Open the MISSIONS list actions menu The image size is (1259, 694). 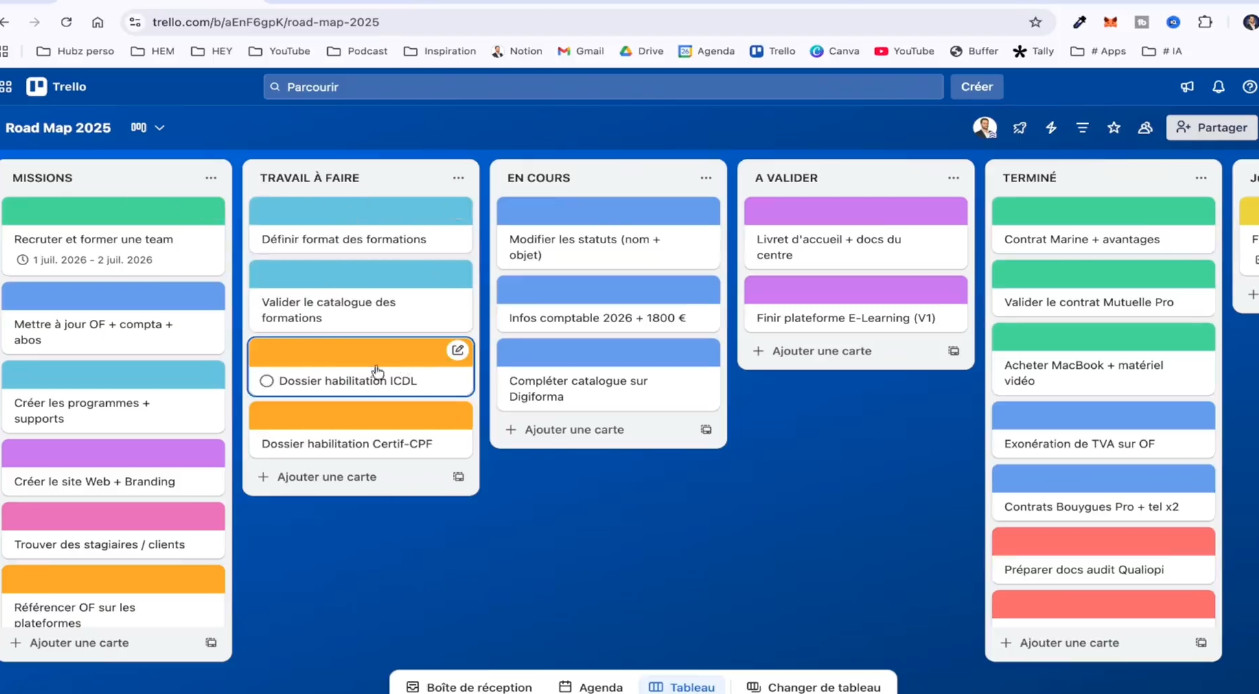tap(211, 178)
